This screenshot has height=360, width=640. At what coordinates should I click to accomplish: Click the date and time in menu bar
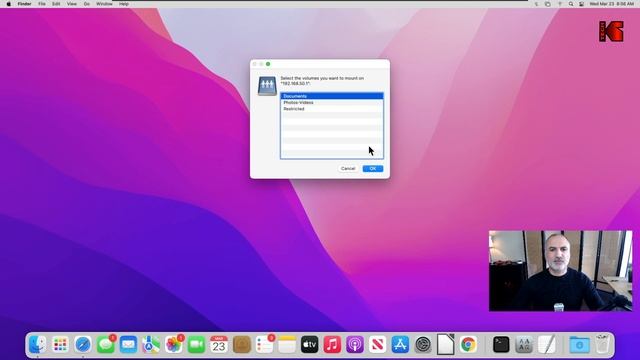pos(611,4)
